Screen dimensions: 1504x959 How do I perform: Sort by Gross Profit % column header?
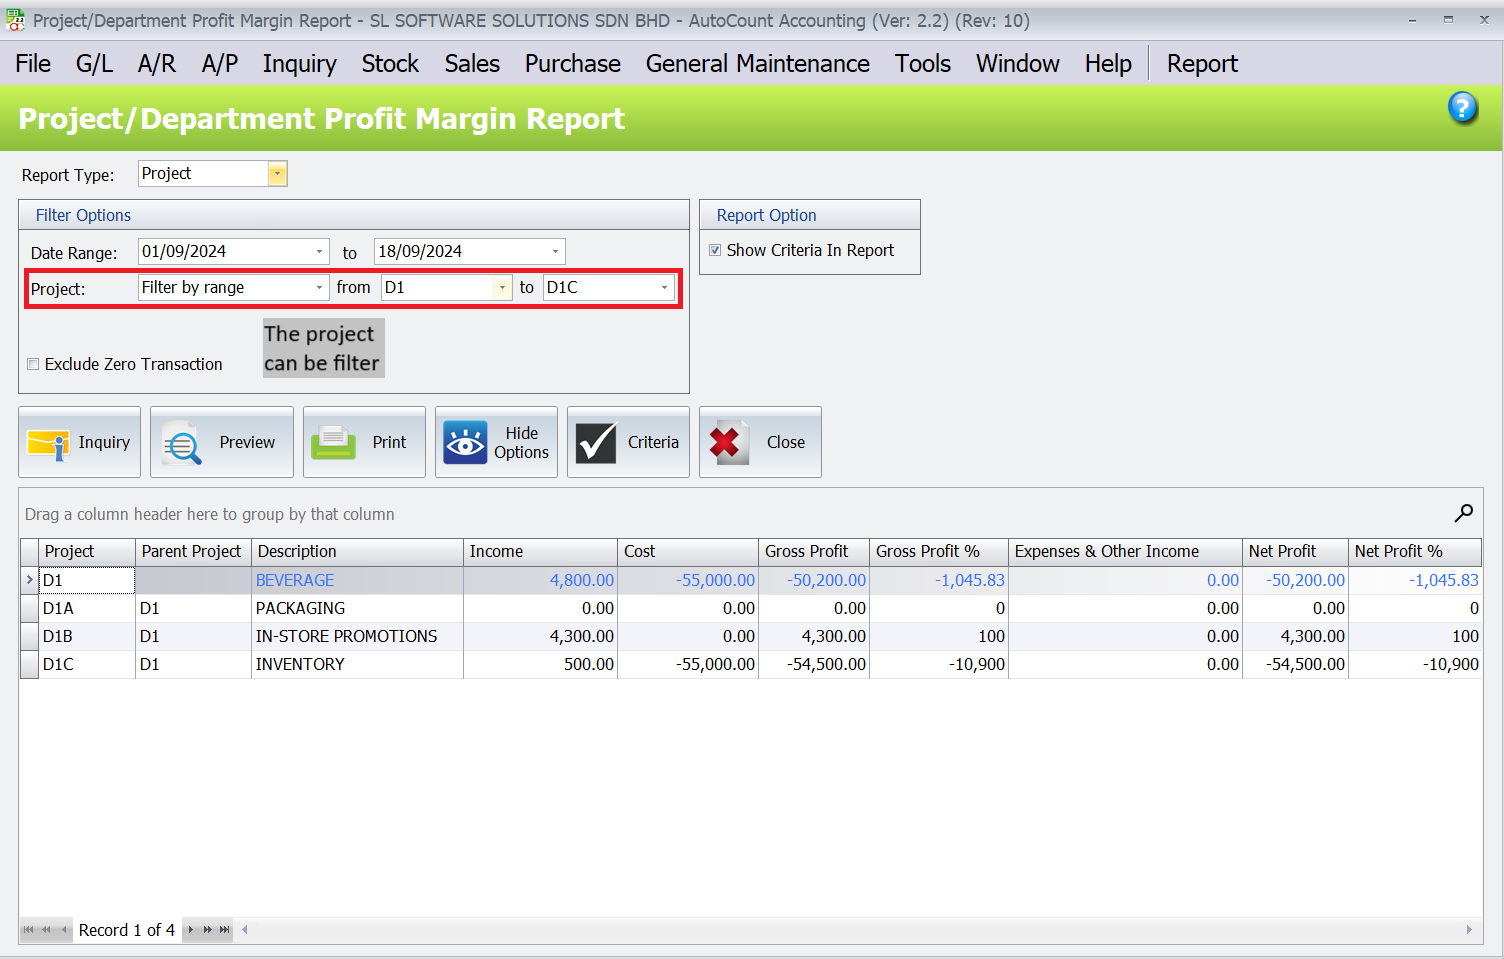point(927,551)
